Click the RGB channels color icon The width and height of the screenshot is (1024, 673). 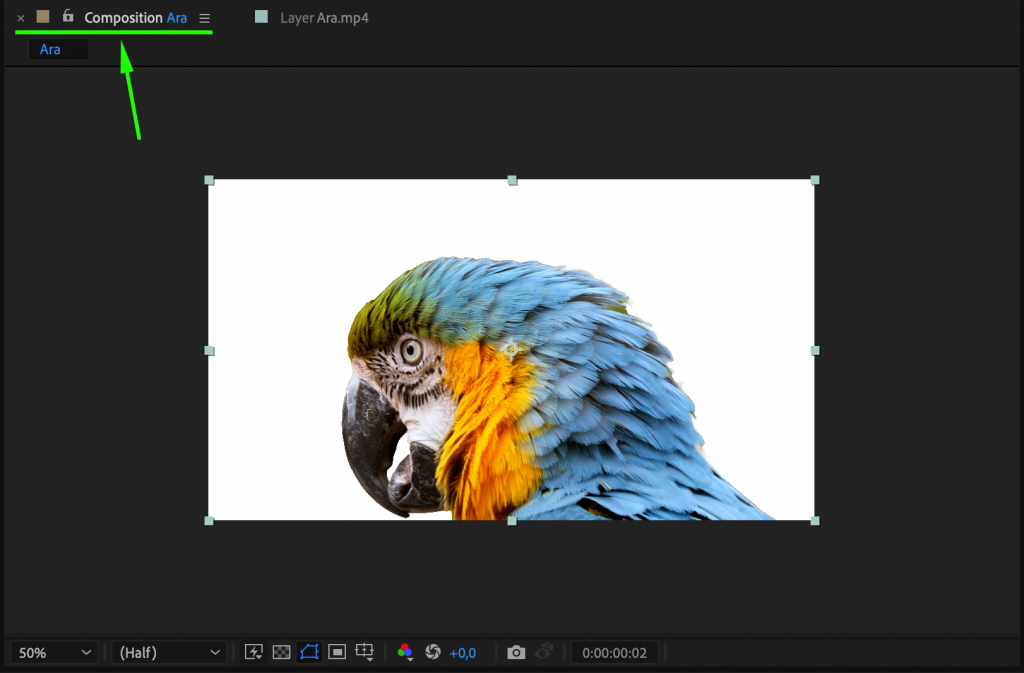(x=405, y=652)
